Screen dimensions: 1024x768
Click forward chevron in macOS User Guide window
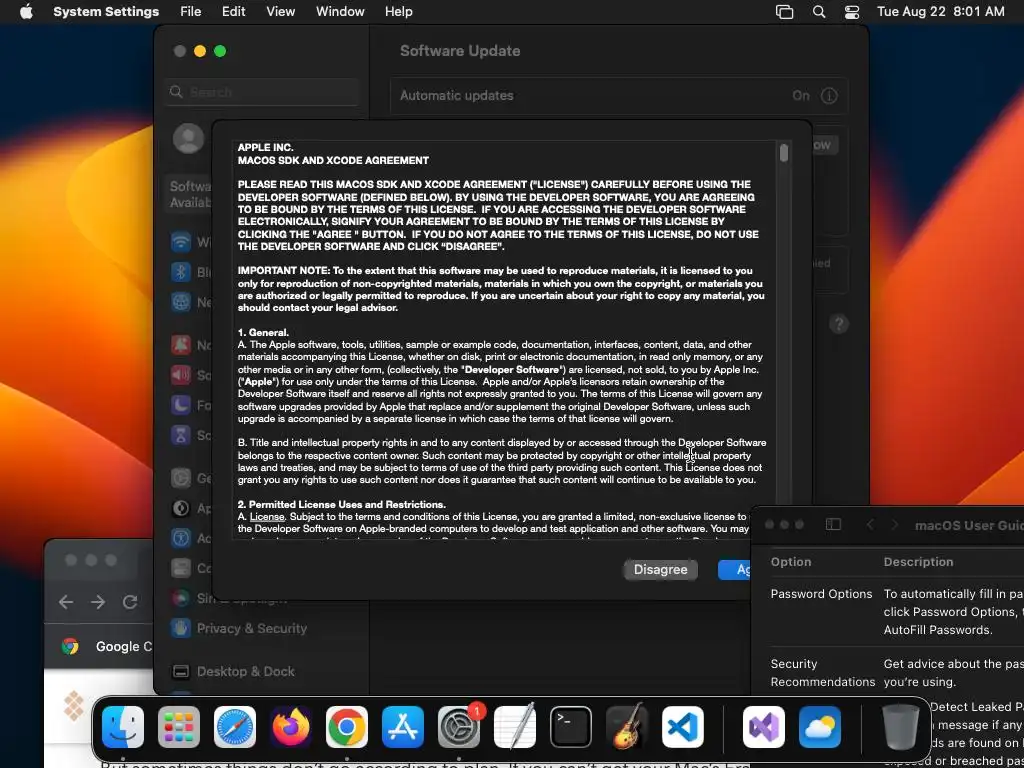point(895,525)
